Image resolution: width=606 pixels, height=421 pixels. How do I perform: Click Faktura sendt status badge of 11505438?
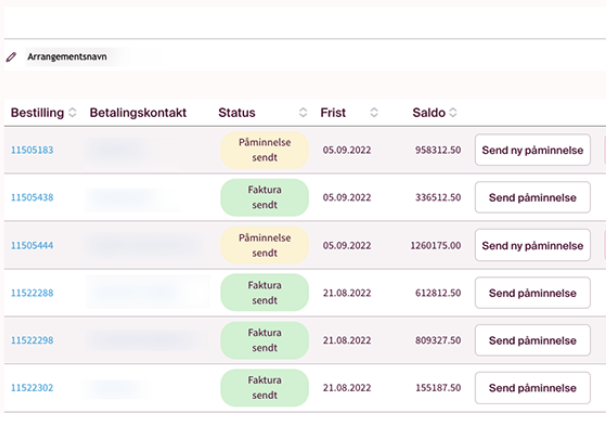[265, 198]
